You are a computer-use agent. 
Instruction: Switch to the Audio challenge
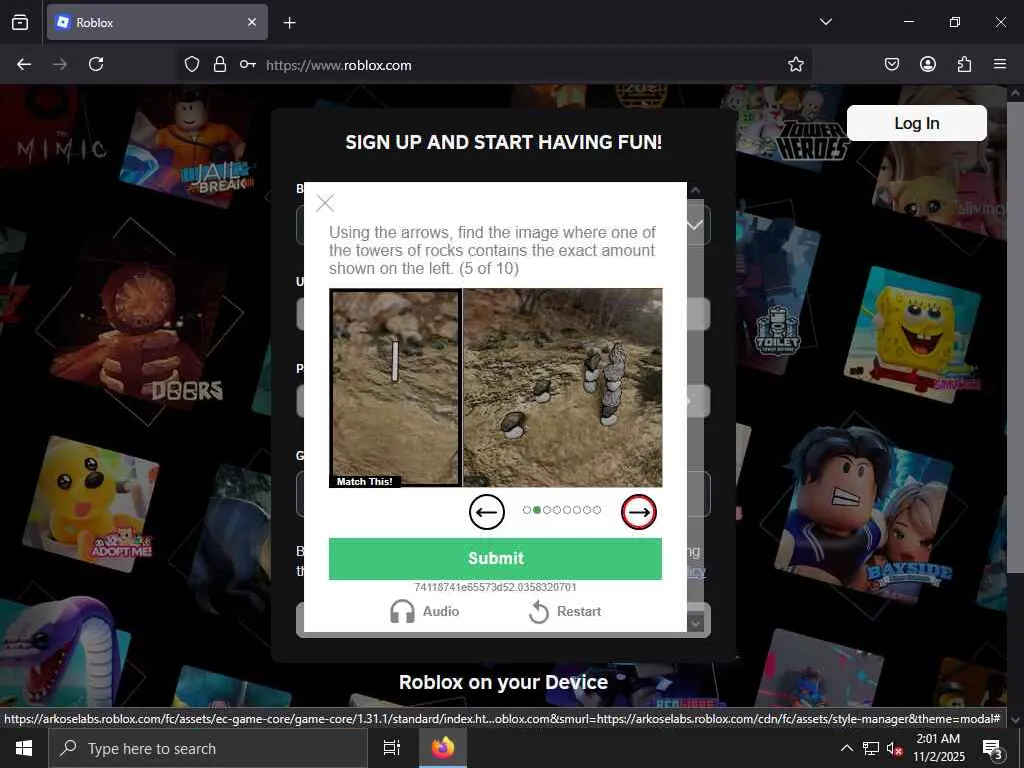[x=424, y=611]
